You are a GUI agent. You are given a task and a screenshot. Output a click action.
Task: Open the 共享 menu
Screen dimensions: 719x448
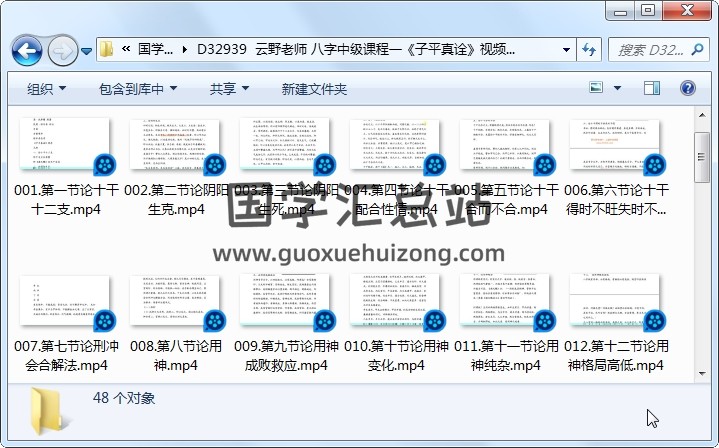229,89
